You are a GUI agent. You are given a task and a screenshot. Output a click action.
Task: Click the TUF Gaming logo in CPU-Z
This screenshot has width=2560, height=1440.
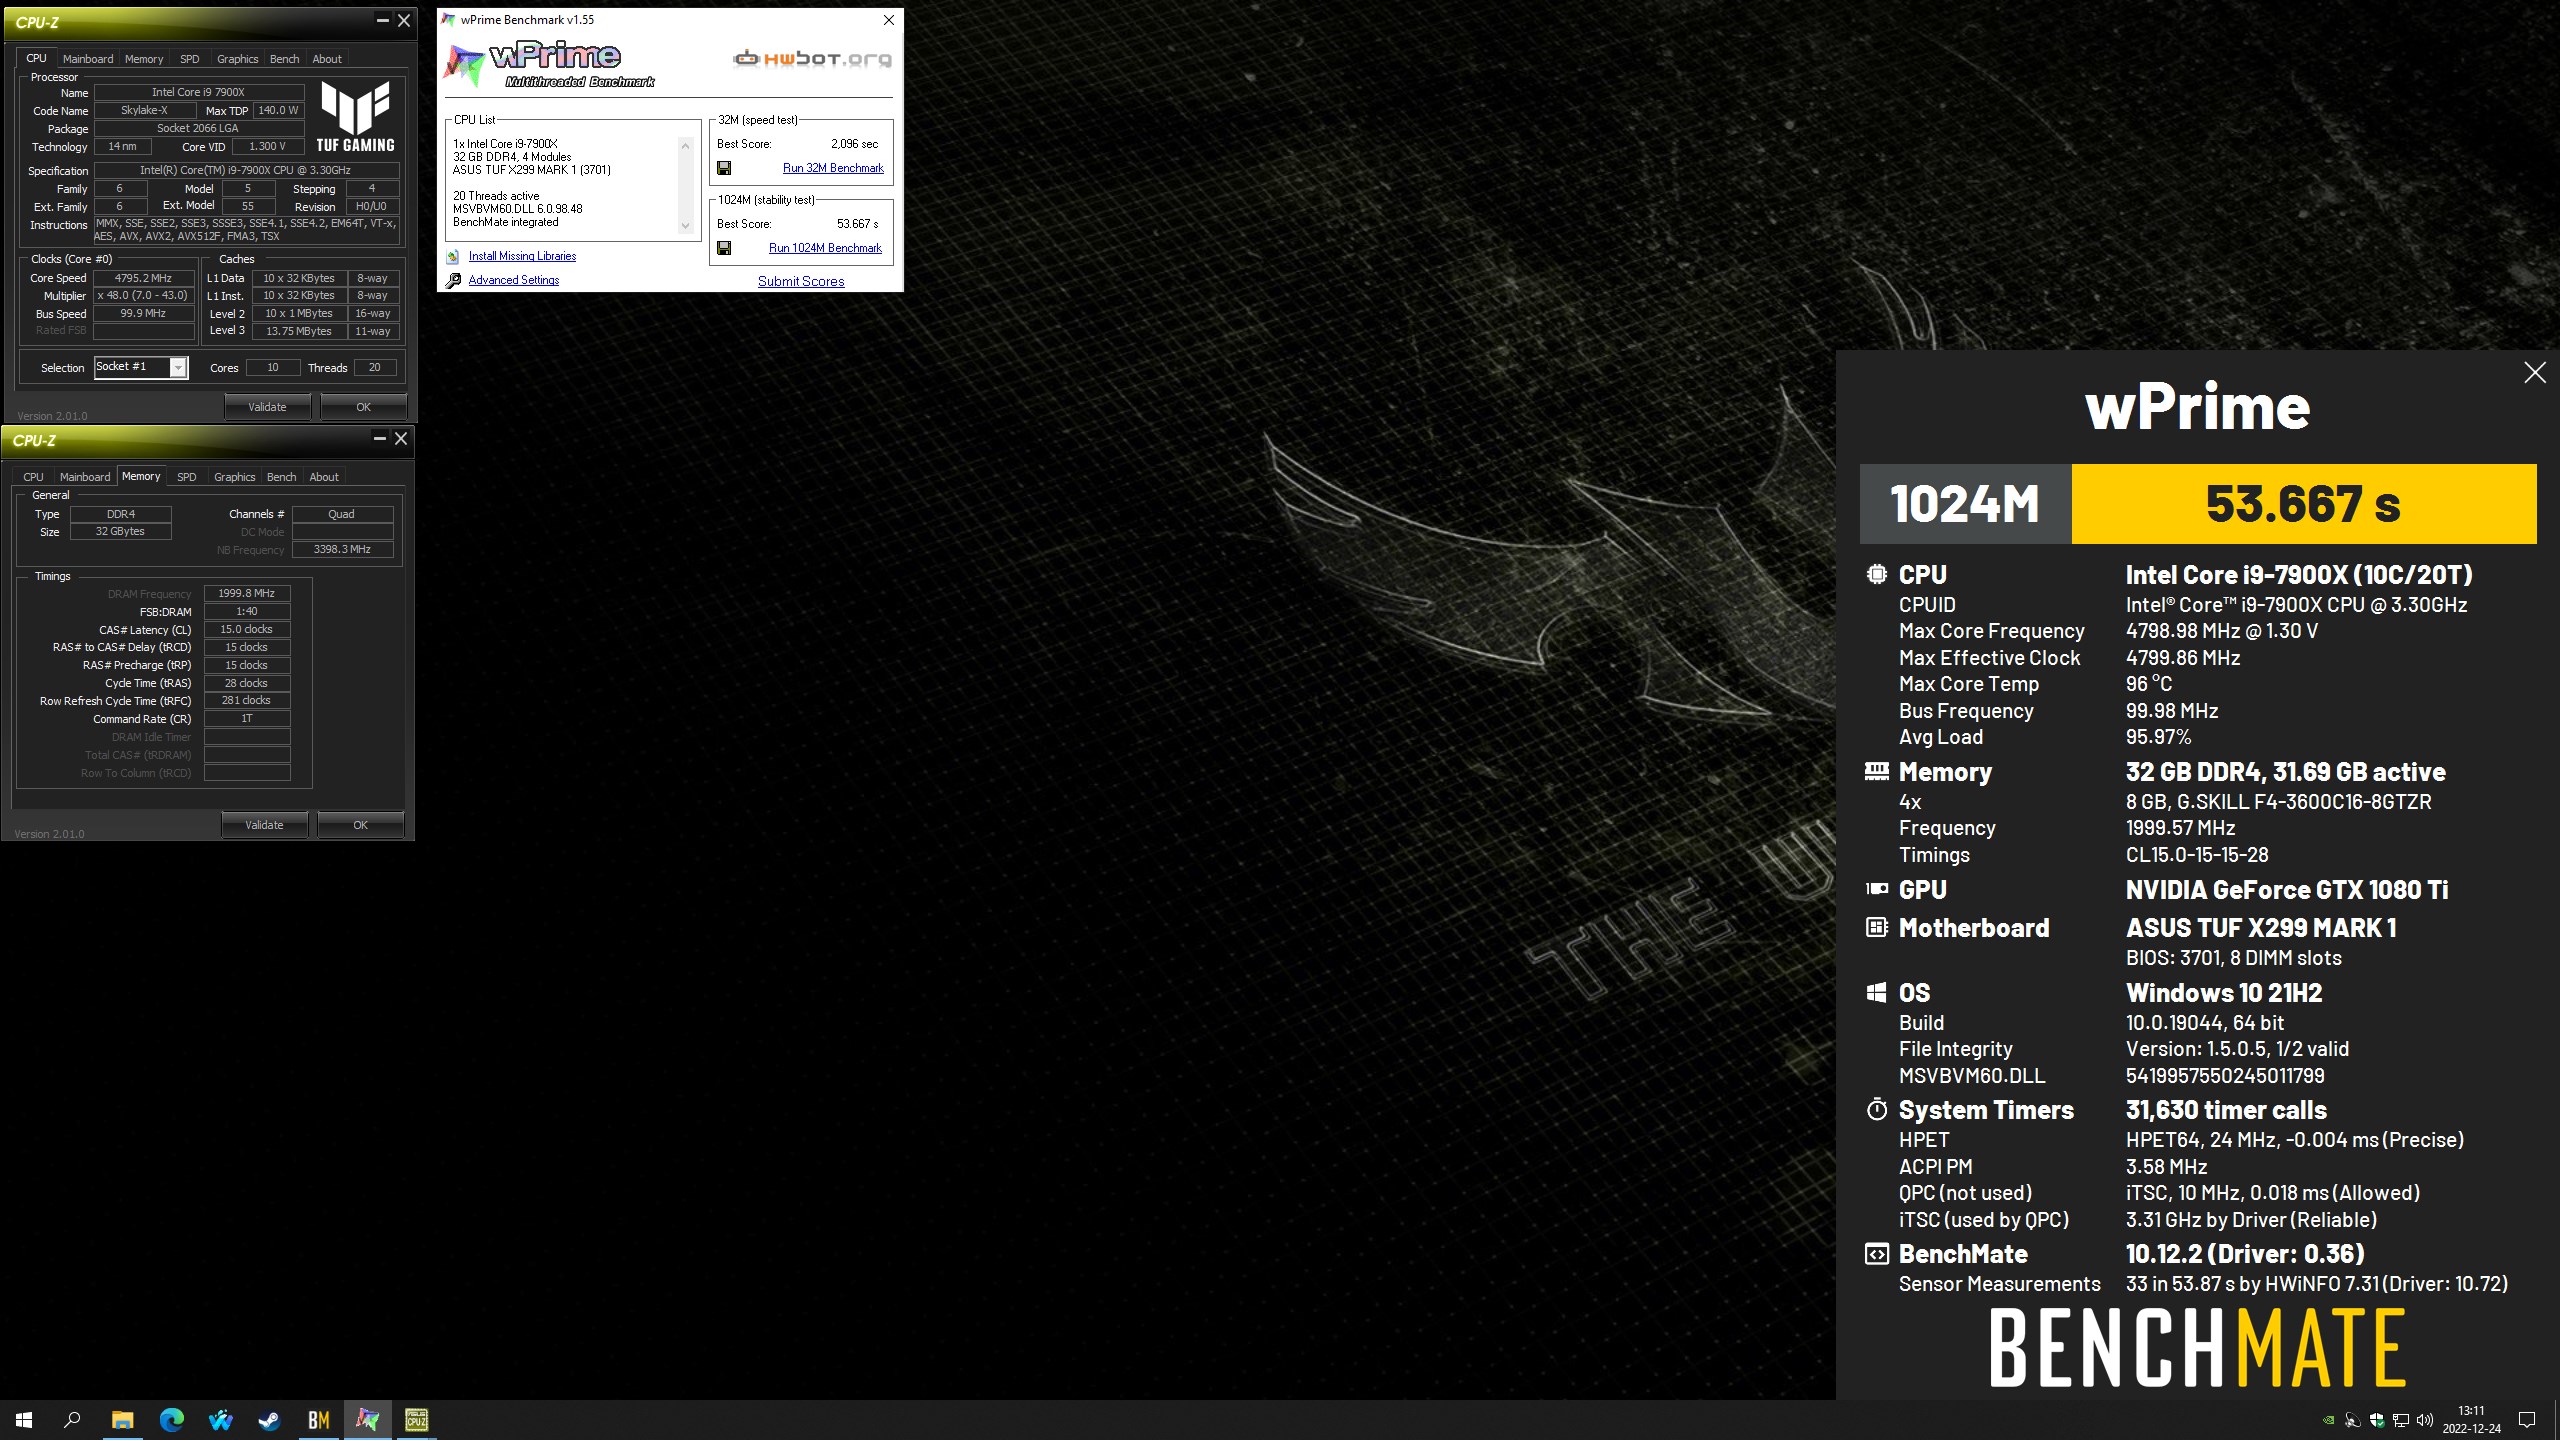(x=355, y=116)
